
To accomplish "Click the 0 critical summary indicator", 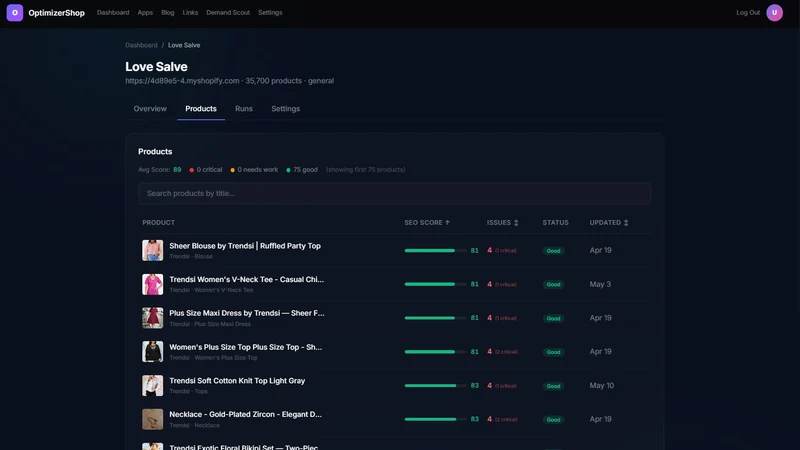I will 206,170.
